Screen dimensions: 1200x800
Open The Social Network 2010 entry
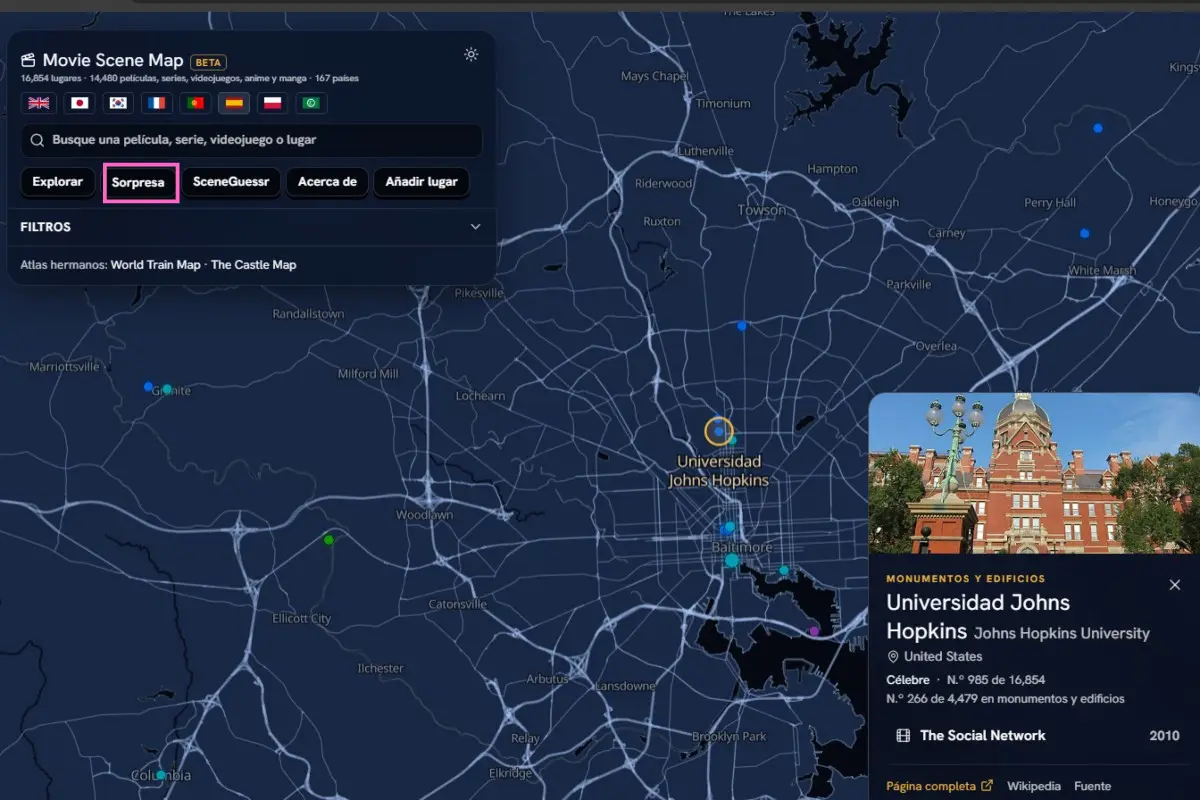pyautogui.click(x=1034, y=735)
